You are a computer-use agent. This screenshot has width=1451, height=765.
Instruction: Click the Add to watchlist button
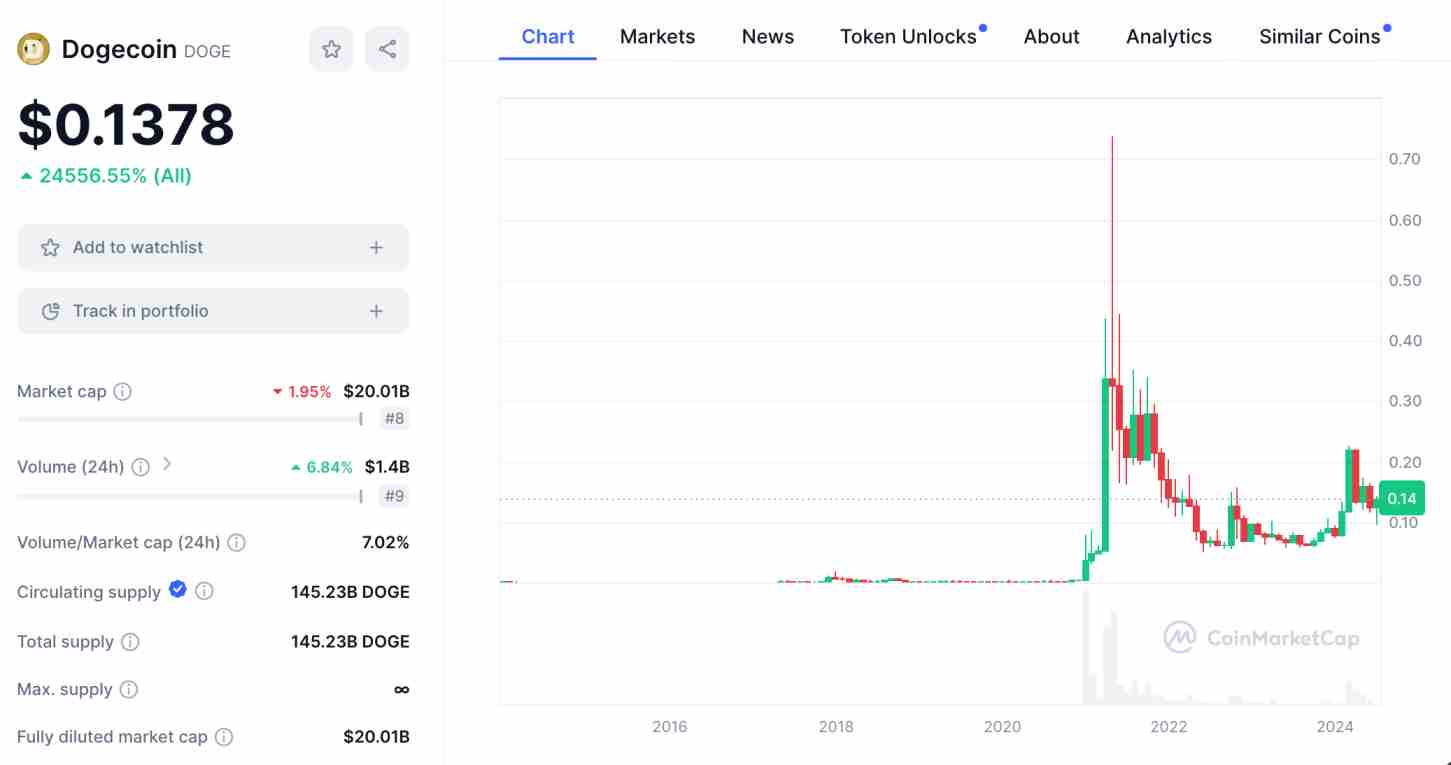point(213,247)
